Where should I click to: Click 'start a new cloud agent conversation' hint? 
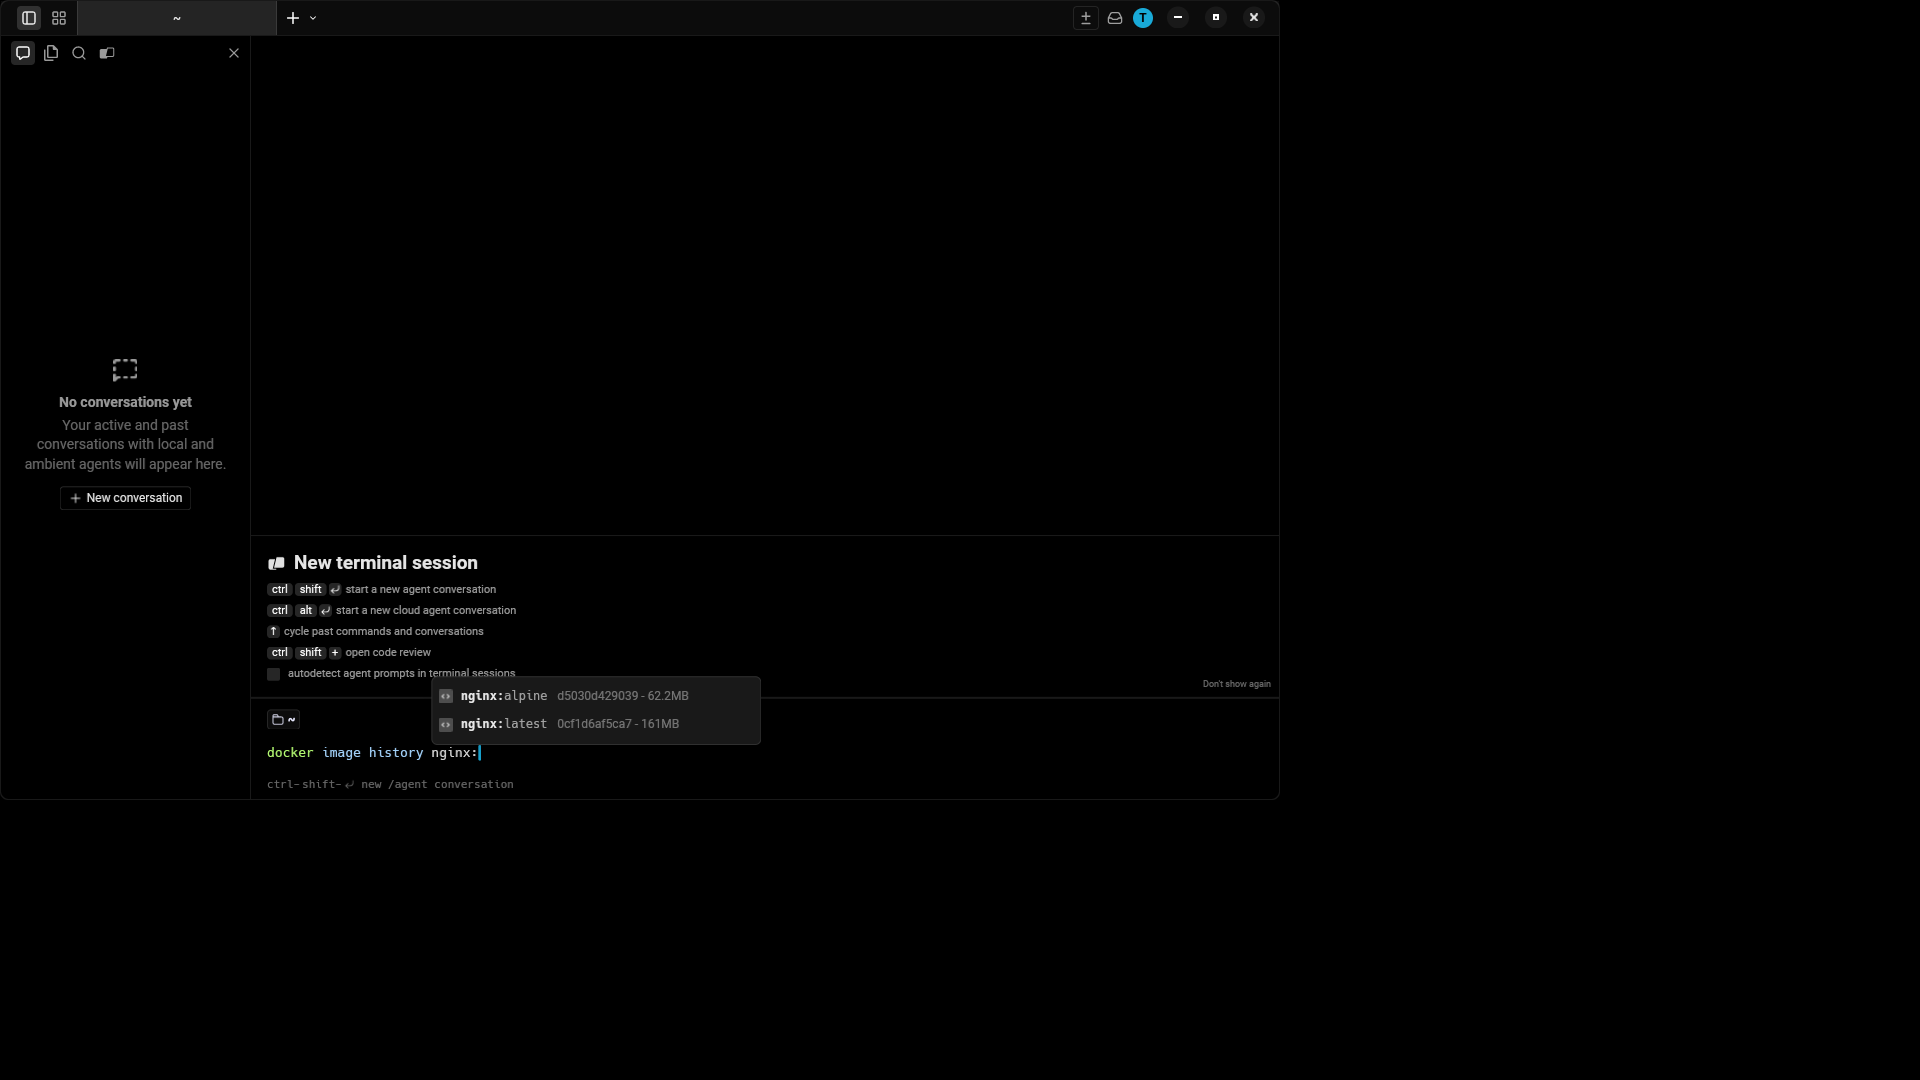pyautogui.click(x=426, y=611)
